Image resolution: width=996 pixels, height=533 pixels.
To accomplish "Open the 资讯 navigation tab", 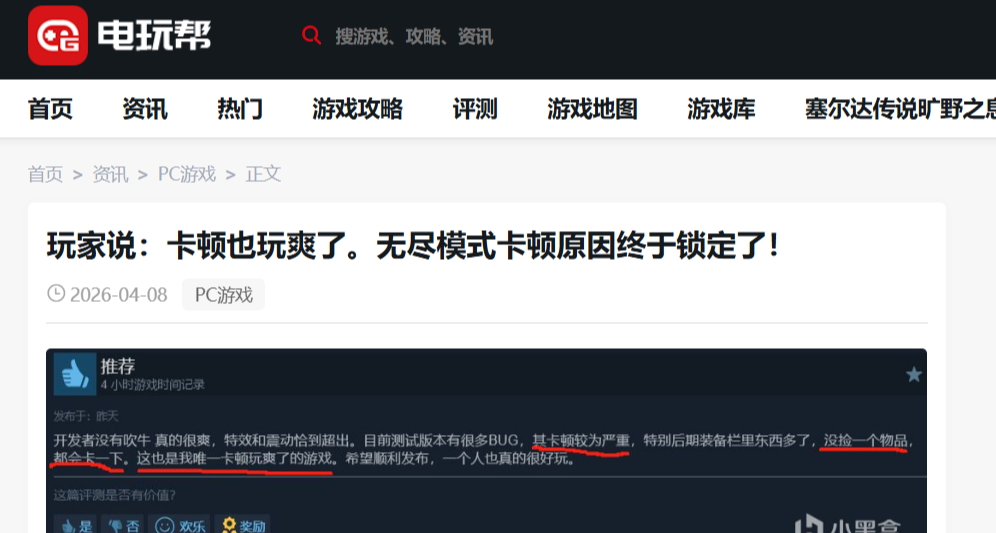I will 145,109.
